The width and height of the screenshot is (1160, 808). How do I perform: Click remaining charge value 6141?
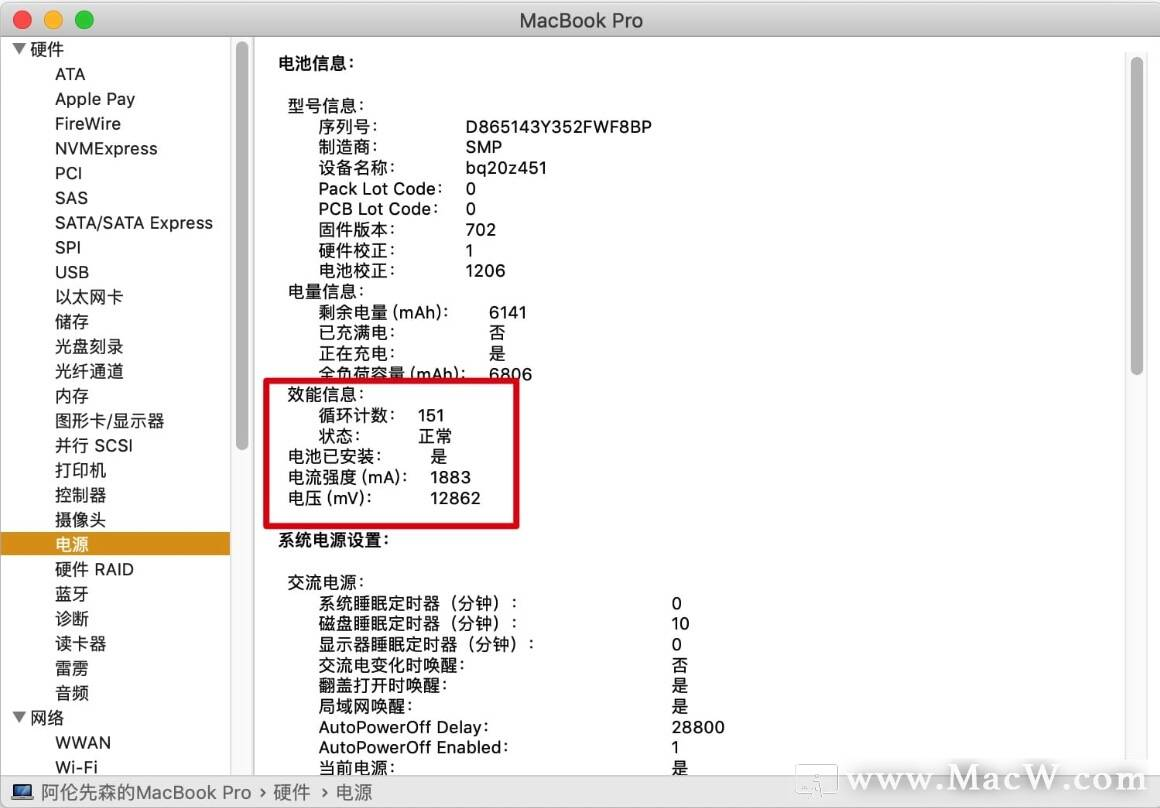(508, 312)
